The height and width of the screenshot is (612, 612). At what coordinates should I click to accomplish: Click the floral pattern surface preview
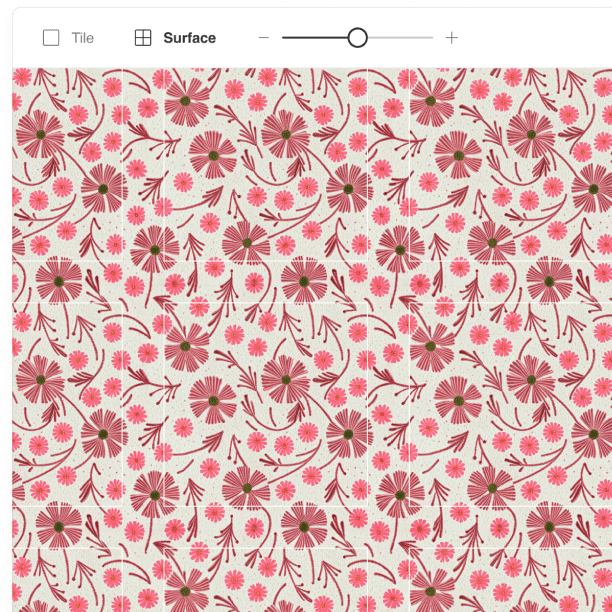[312, 340]
